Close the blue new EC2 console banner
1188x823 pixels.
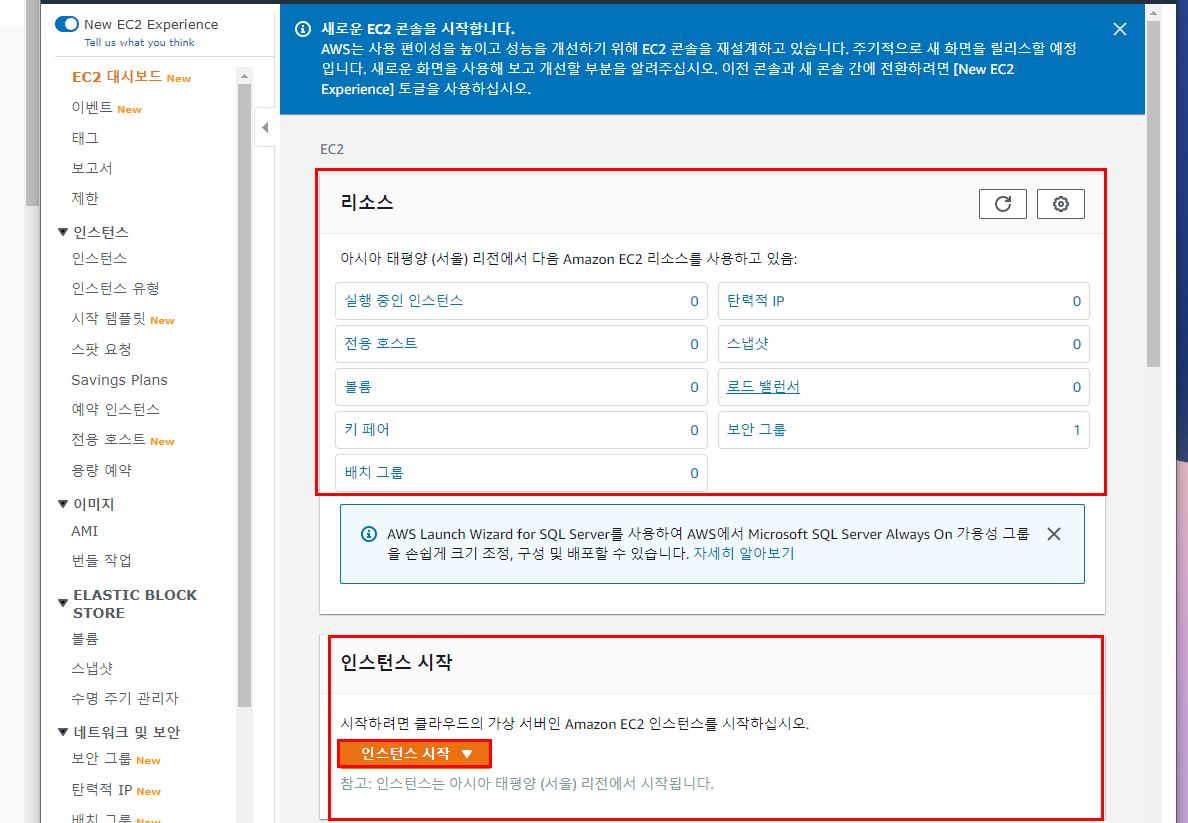(x=1120, y=29)
